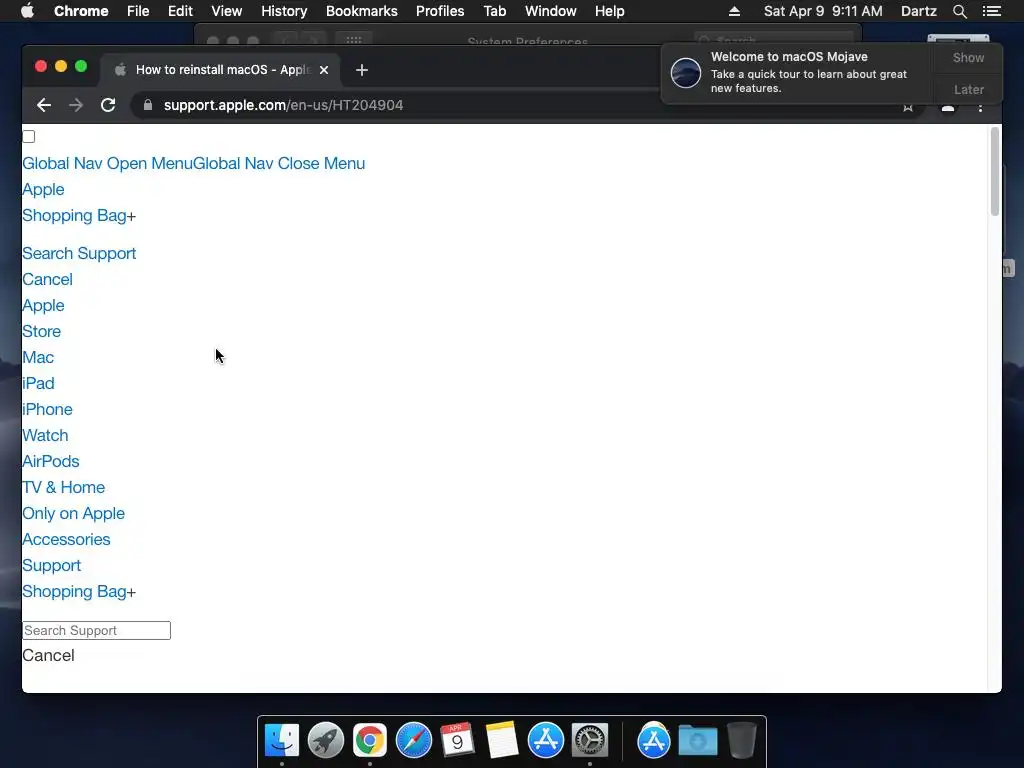Screen dimensions: 1024x768
Task: Click the padlock icon in the address bar
Action: (148, 105)
